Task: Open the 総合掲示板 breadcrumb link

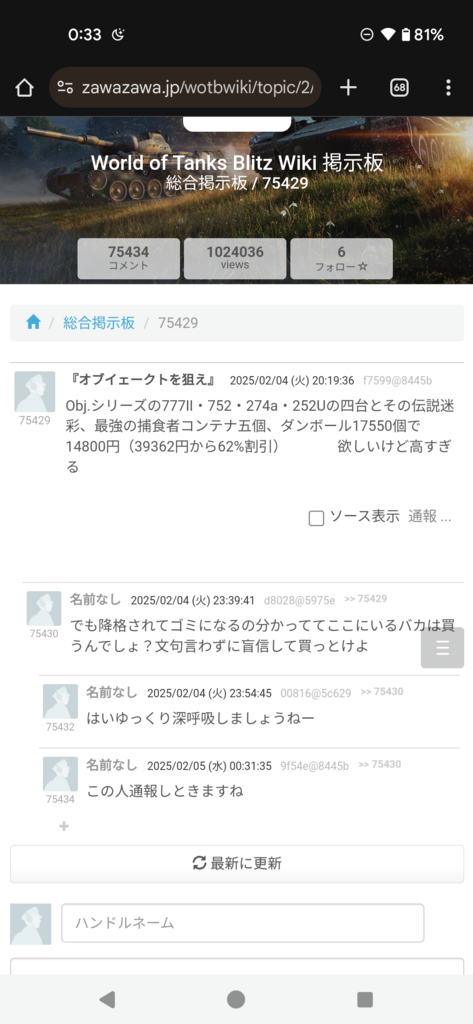Action: [x=99, y=323]
